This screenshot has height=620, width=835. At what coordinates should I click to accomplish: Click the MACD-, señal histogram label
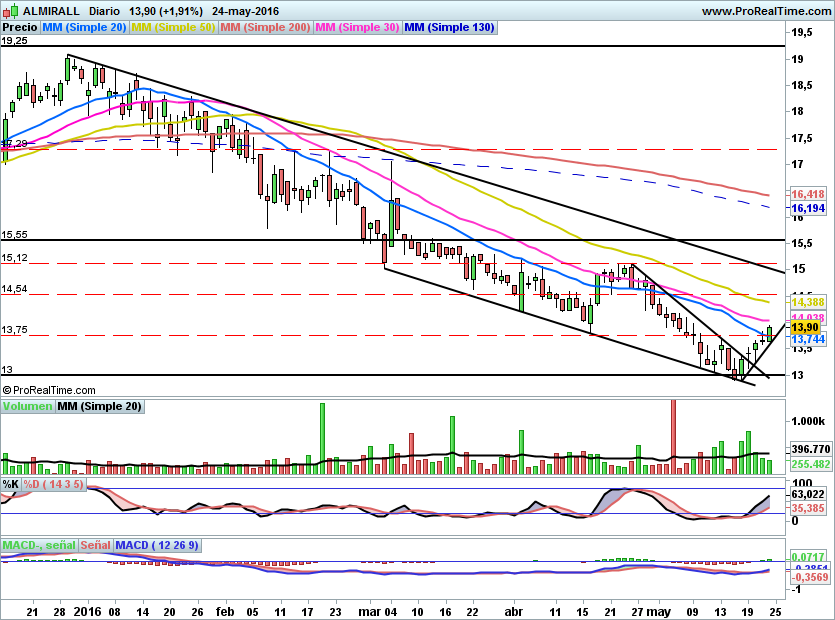point(39,545)
